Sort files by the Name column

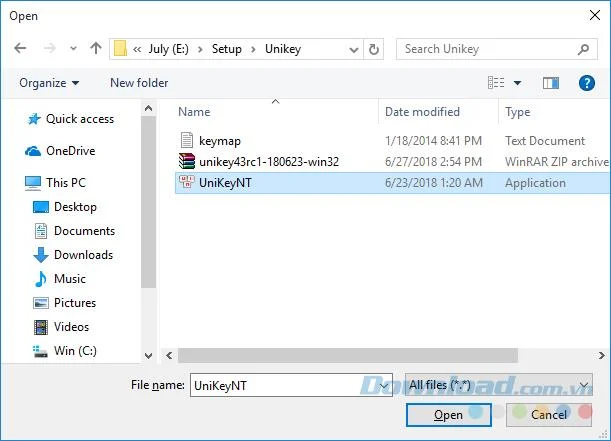[194, 112]
